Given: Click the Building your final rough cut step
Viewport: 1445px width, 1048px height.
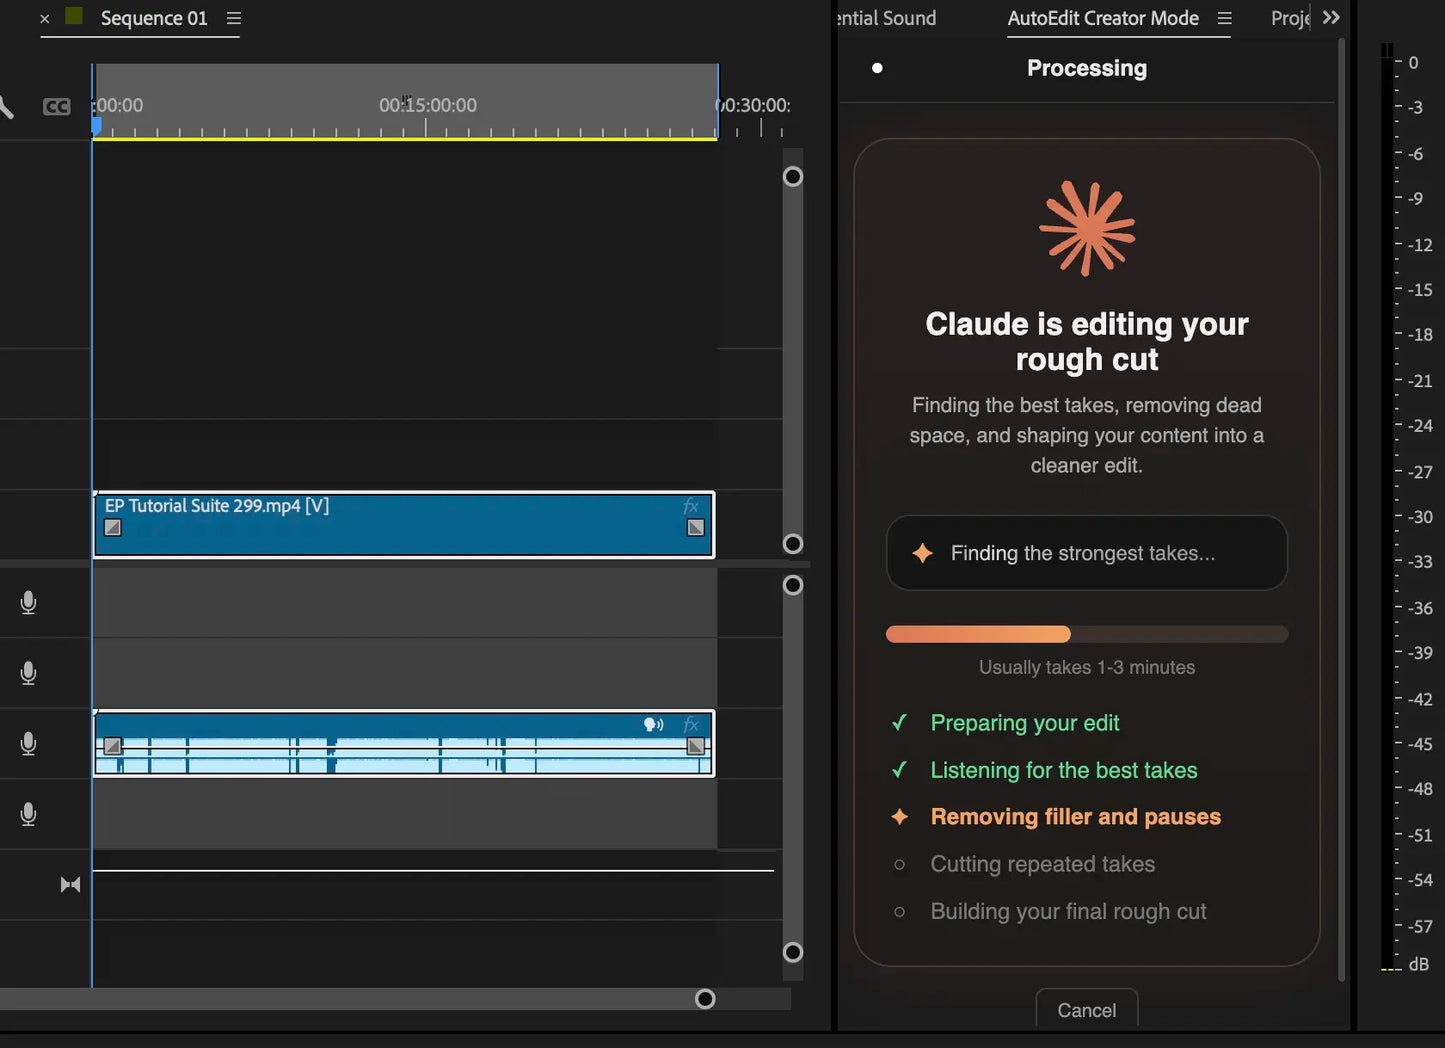Looking at the screenshot, I should pos(1068,911).
